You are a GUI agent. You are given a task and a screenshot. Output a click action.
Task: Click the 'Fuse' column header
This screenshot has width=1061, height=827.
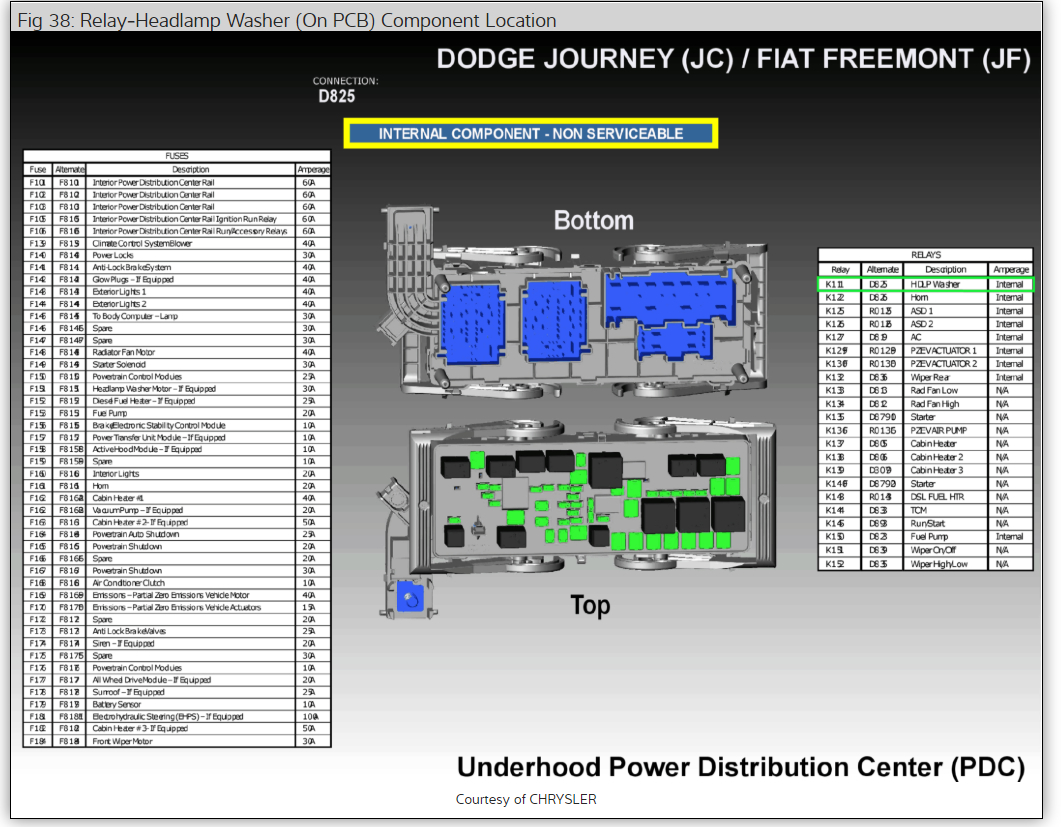[x=38, y=169]
